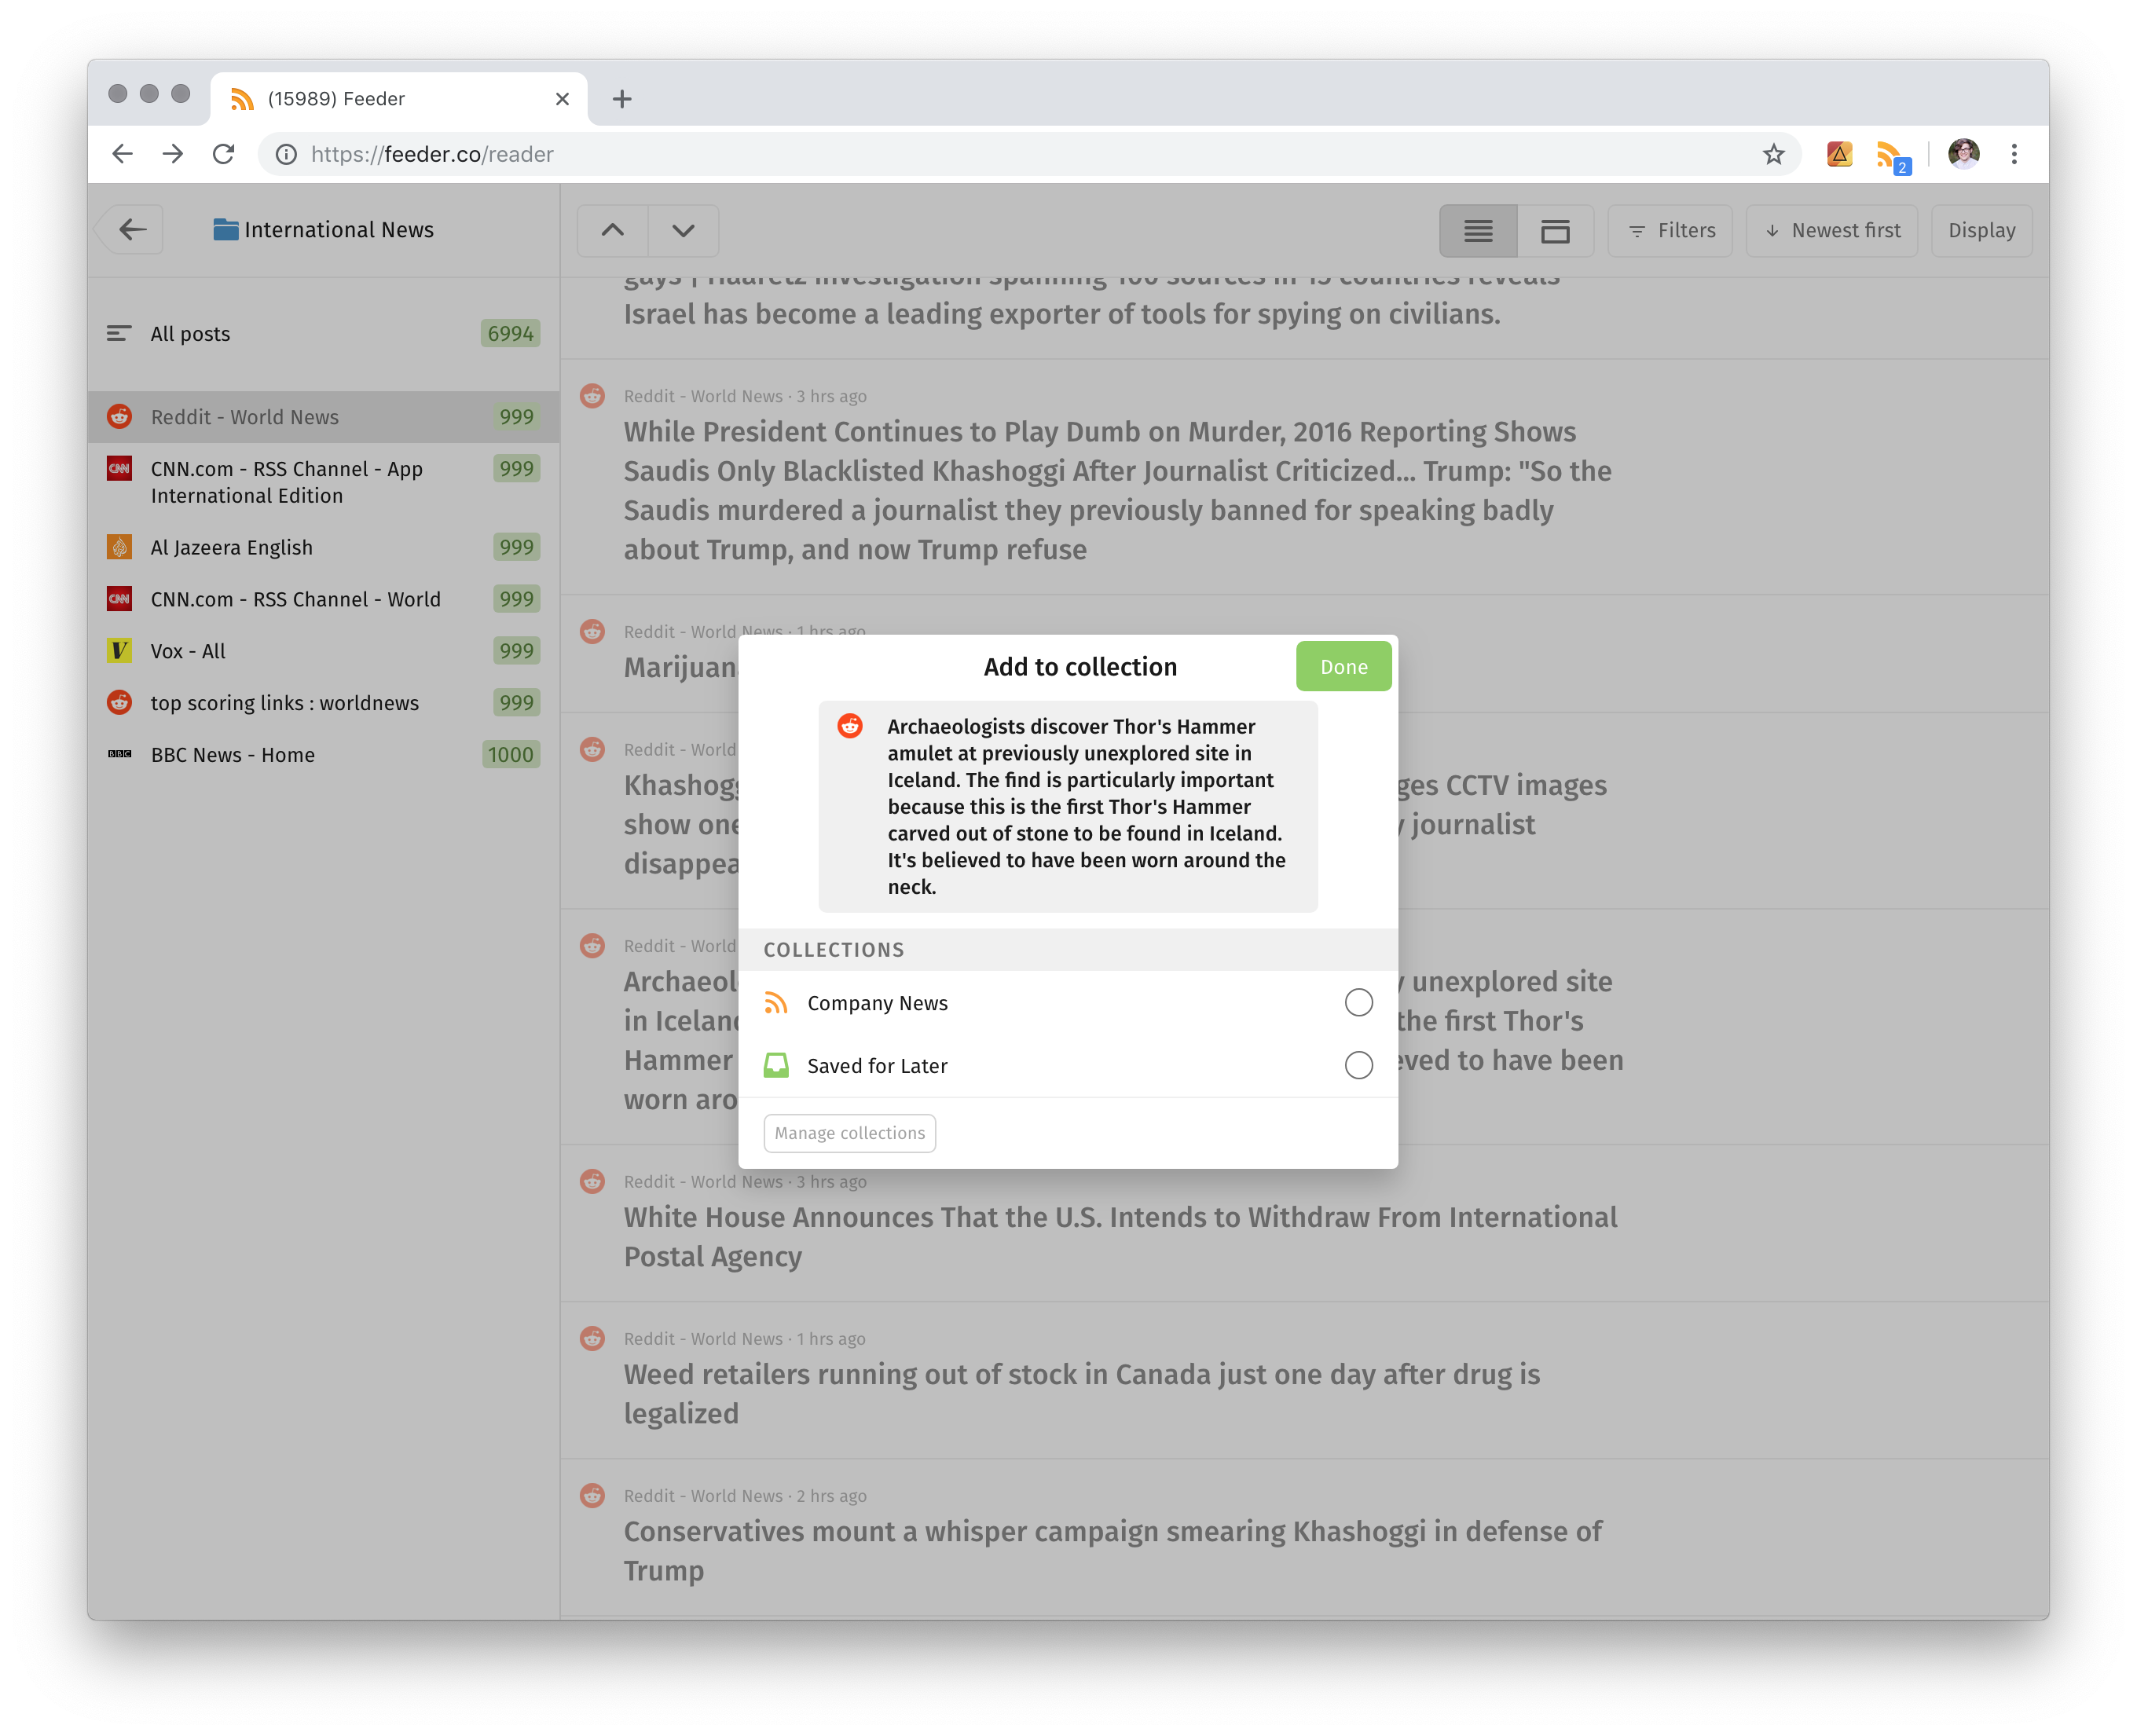Reload the Feeder page
2137x1736 pixels.
click(224, 154)
